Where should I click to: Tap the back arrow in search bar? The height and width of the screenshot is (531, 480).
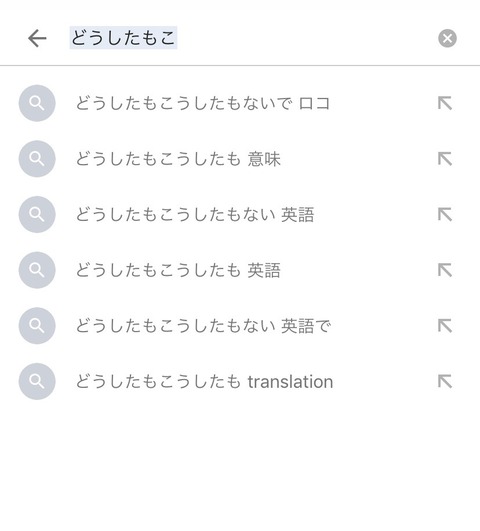coord(37,38)
